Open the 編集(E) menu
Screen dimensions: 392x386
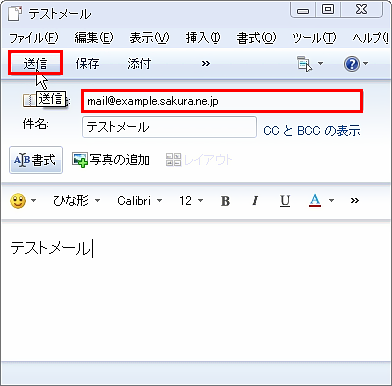pos(94,38)
